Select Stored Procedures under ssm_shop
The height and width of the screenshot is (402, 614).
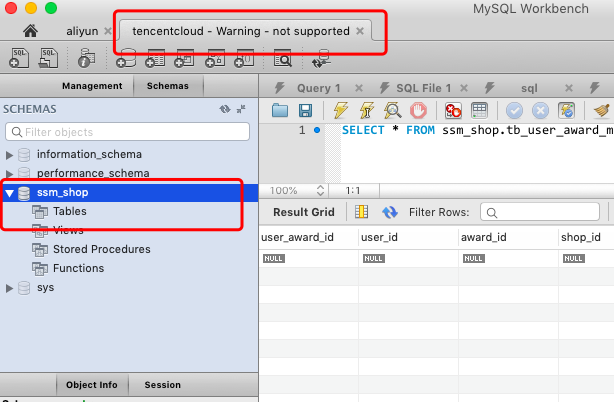click(102, 249)
